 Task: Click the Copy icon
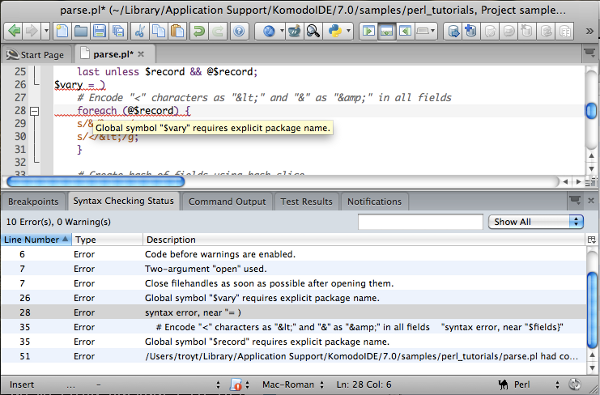tap(158, 31)
